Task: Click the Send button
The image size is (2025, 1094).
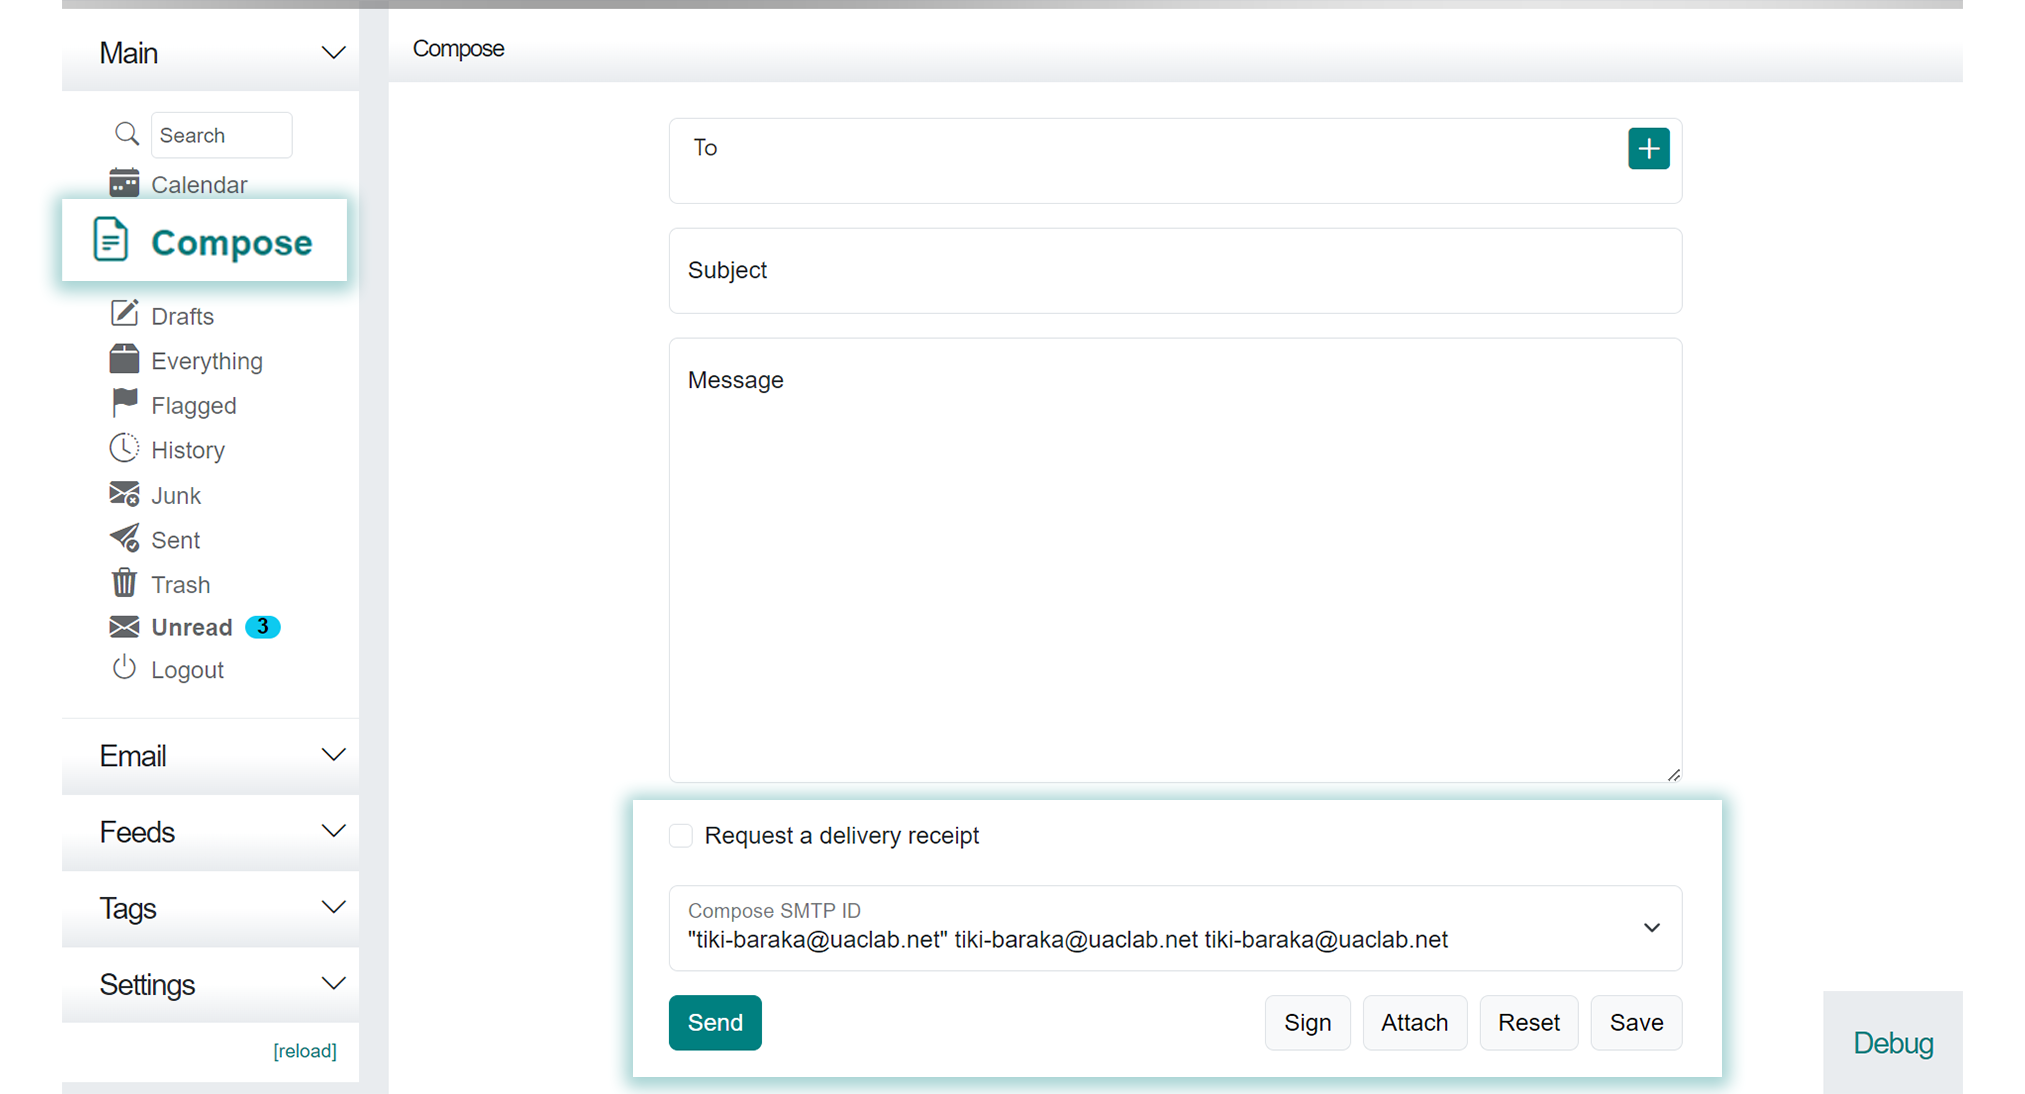Action: (x=714, y=1022)
